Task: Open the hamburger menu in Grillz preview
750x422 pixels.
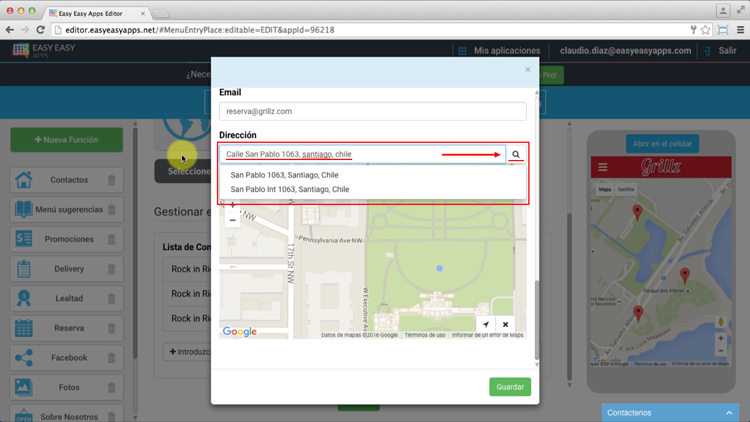Action: coord(602,167)
